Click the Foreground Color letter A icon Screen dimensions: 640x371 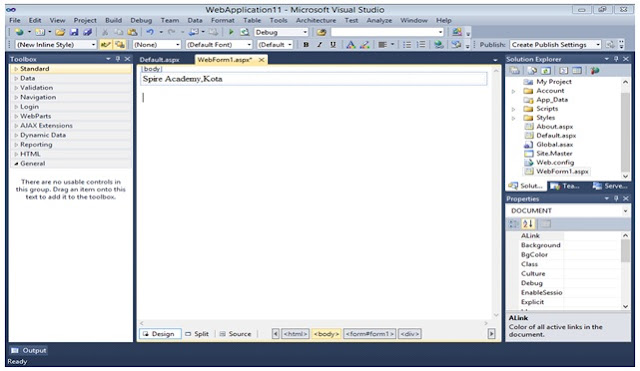[x=350, y=44]
